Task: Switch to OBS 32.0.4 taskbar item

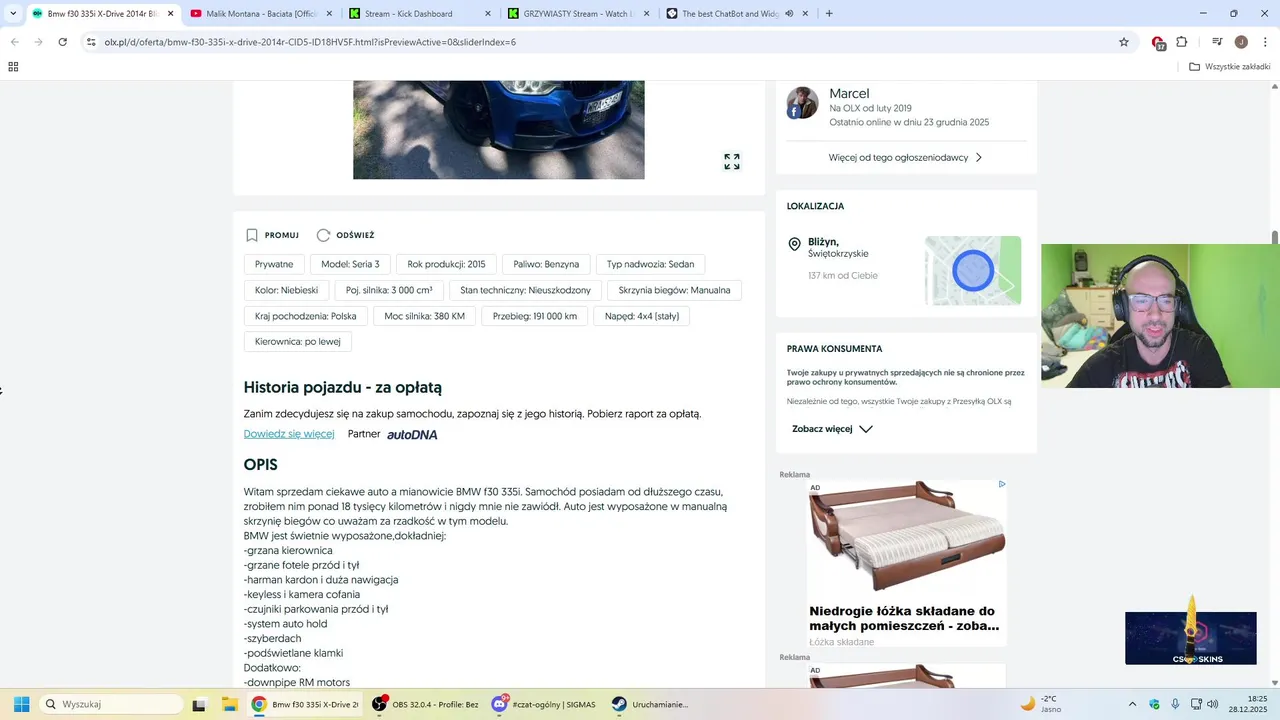Action: tap(426, 704)
